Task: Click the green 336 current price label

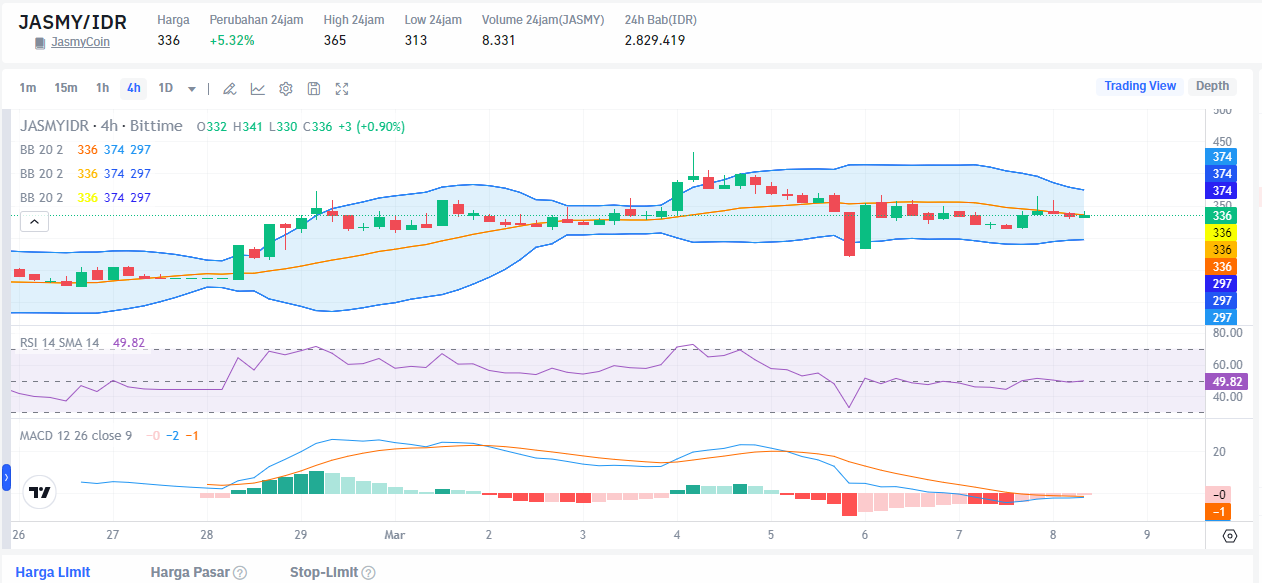Action: pyautogui.click(x=1222, y=215)
